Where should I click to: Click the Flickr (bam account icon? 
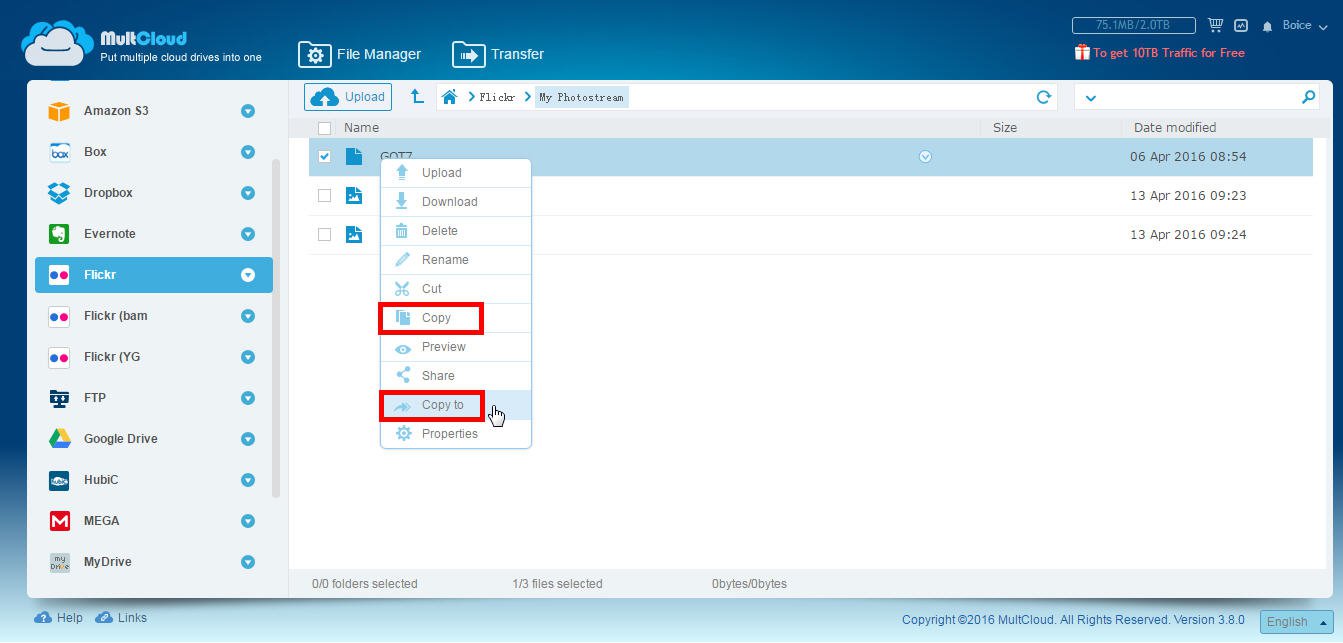pos(59,316)
